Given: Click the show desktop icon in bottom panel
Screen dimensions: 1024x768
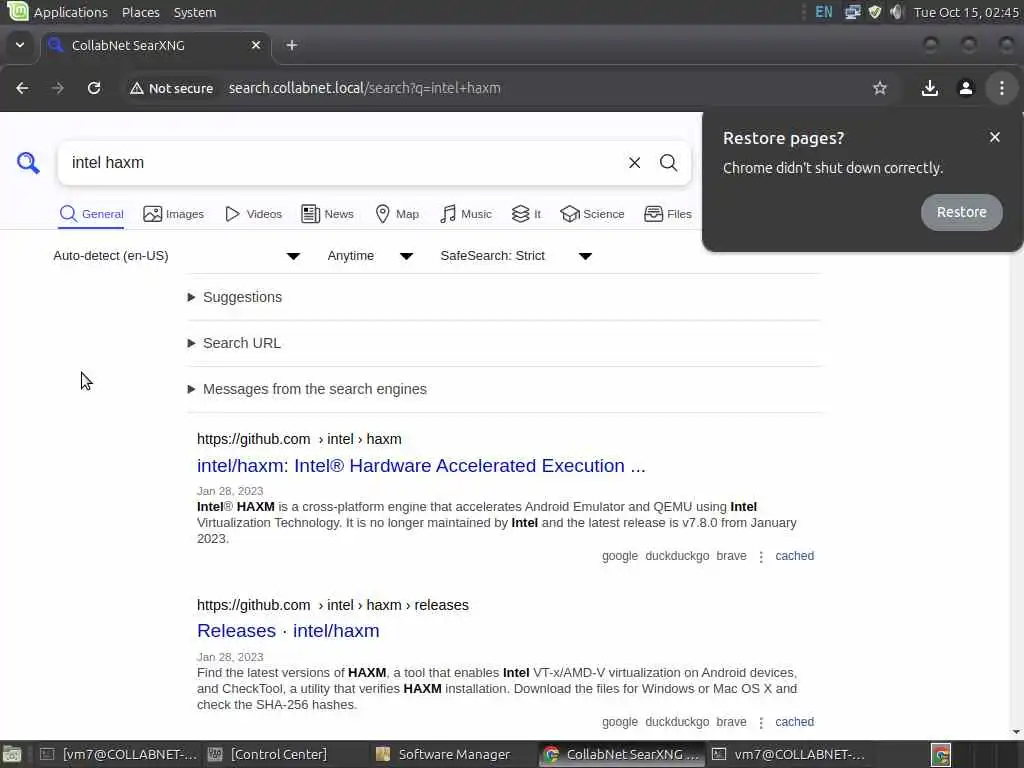Looking at the screenshot, I should tap(12, 755).
